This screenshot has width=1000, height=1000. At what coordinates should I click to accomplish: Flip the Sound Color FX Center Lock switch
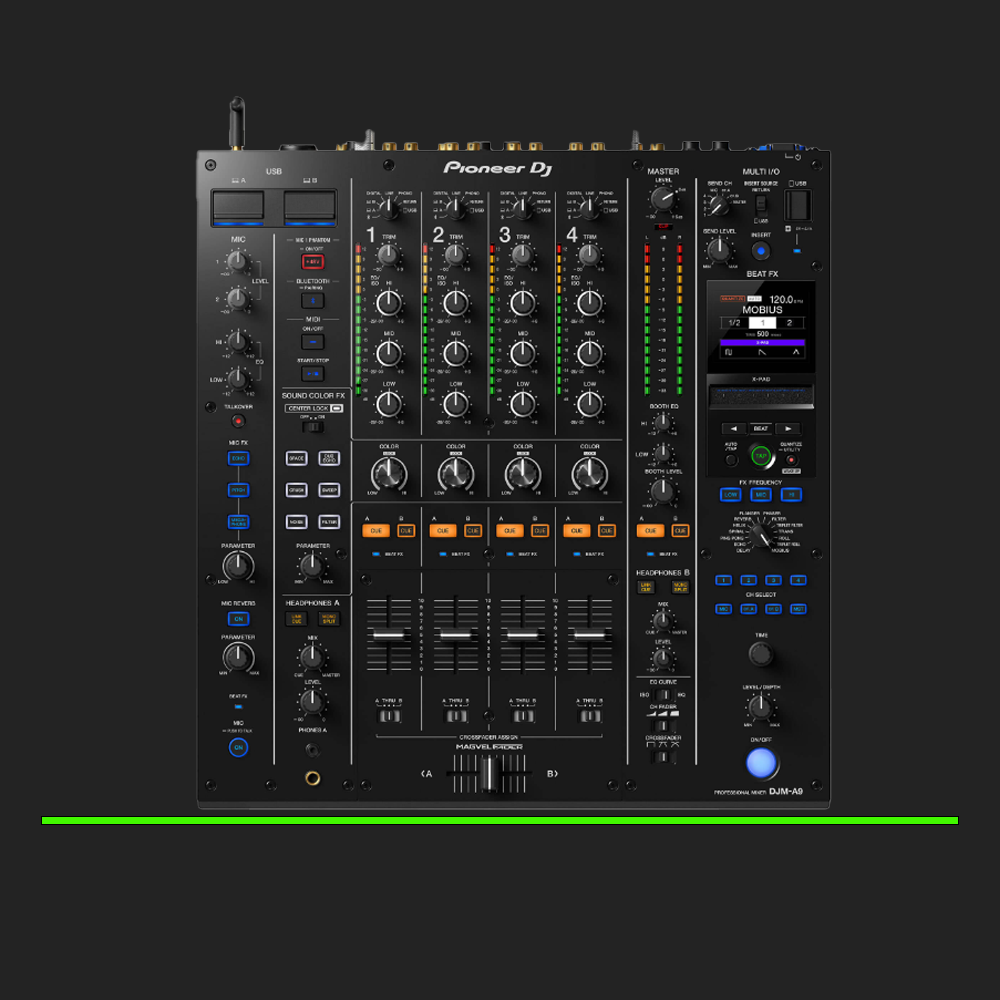point(313,426)
